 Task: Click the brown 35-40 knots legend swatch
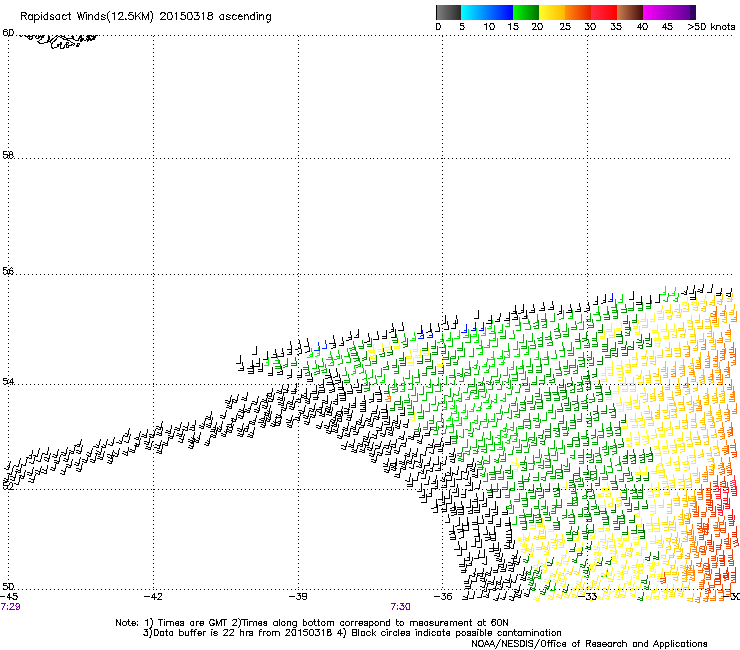[630, 12]
